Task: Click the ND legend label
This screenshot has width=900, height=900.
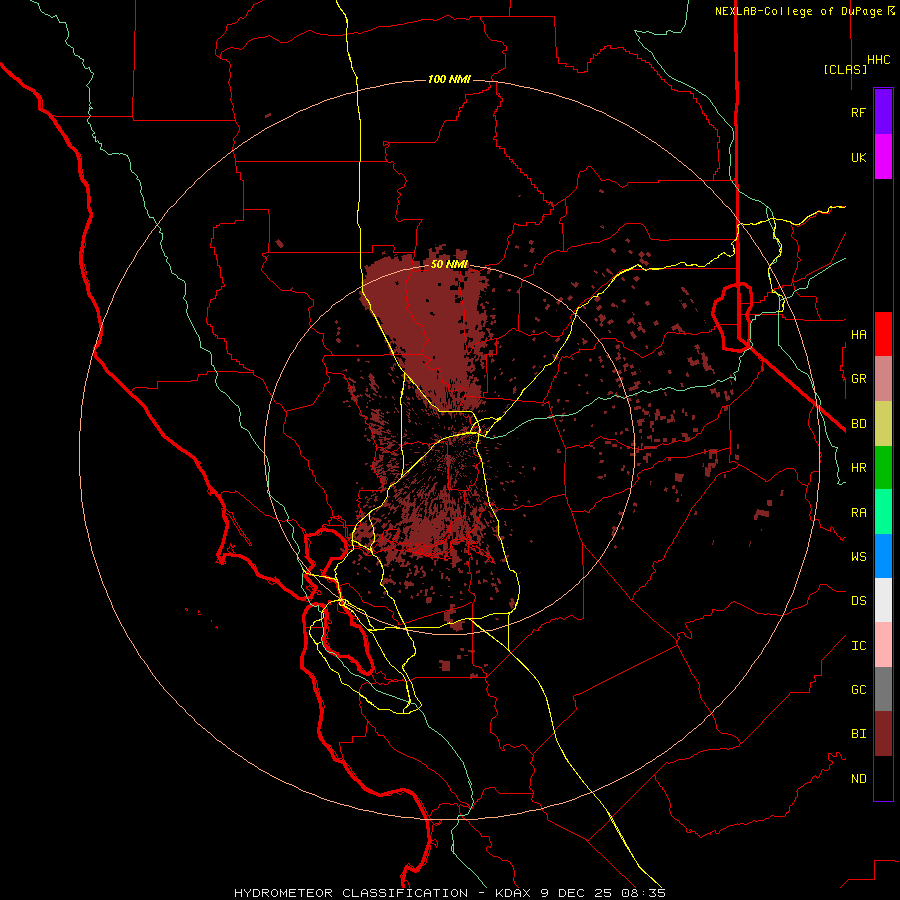Action: pos(858,779)
